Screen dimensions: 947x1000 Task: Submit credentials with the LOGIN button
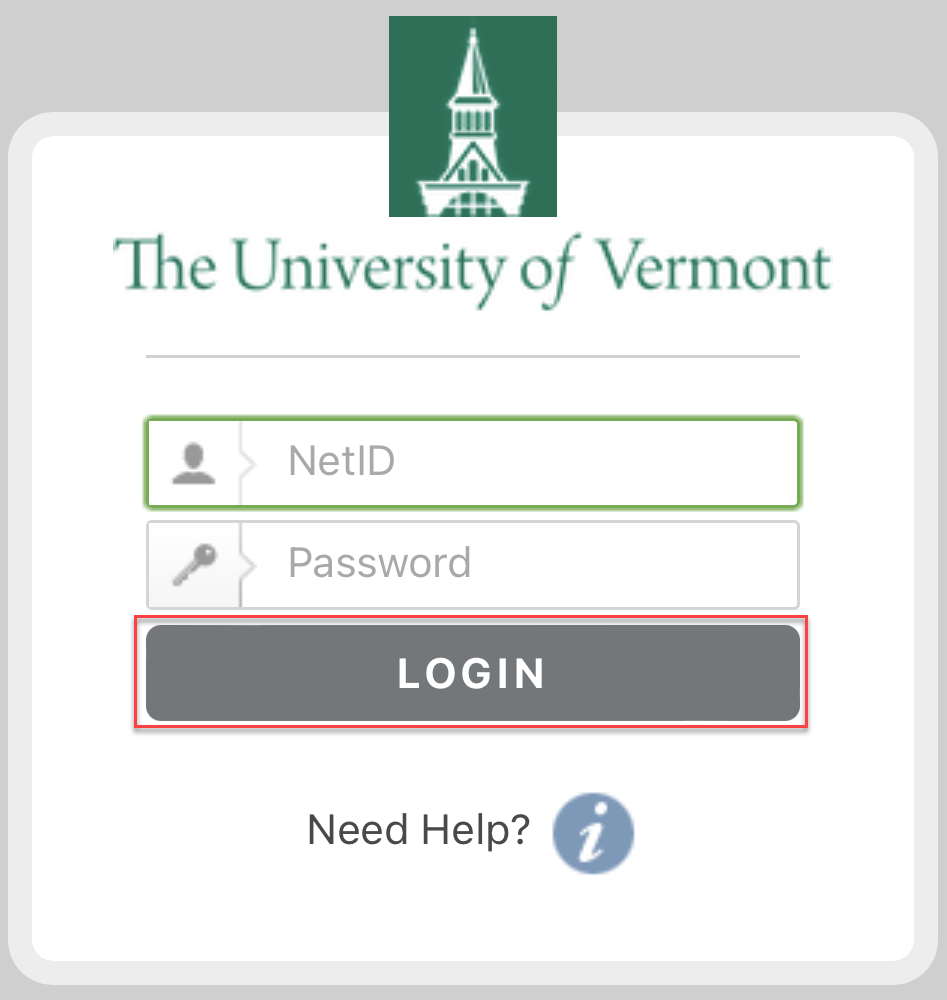(473, 673)
